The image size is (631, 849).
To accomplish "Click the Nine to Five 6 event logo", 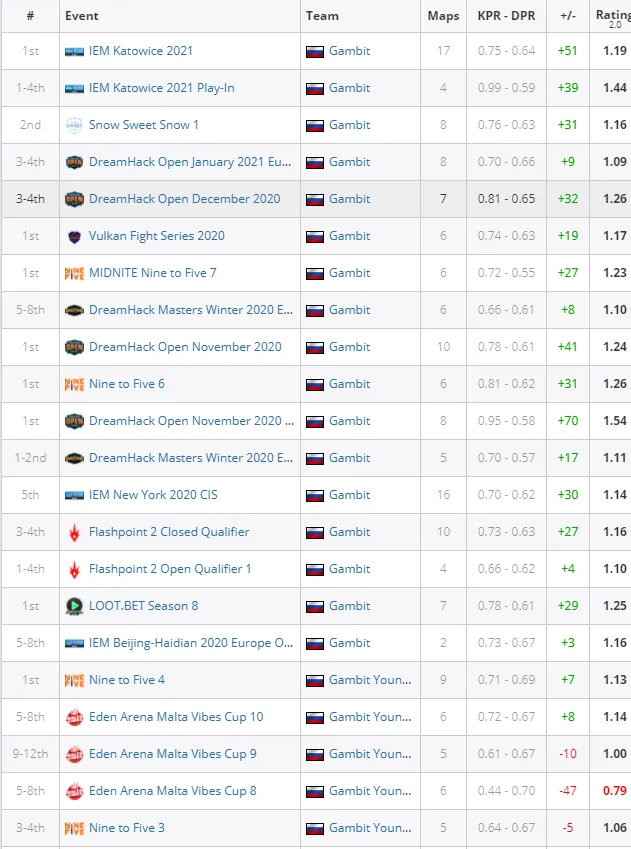I will (74, 384).
